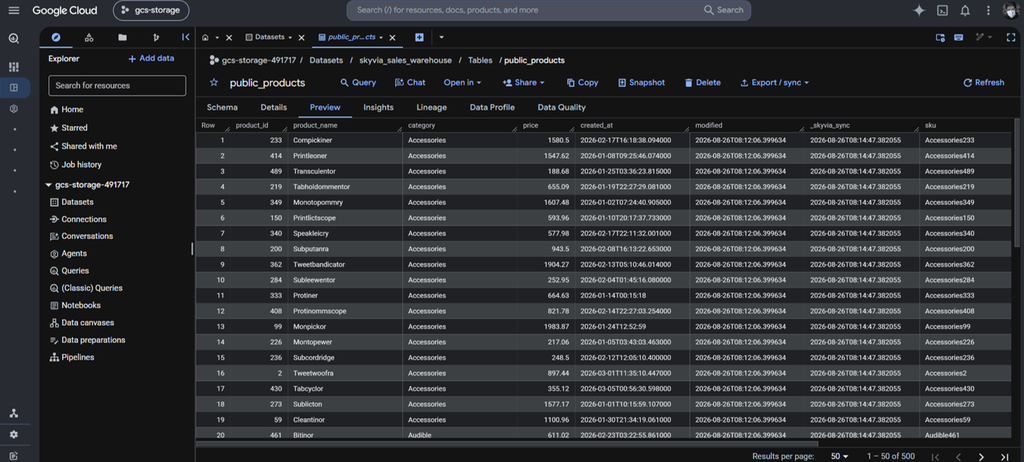
Task: Open the tab list overflow dropdown
Action: coord(441,37)
